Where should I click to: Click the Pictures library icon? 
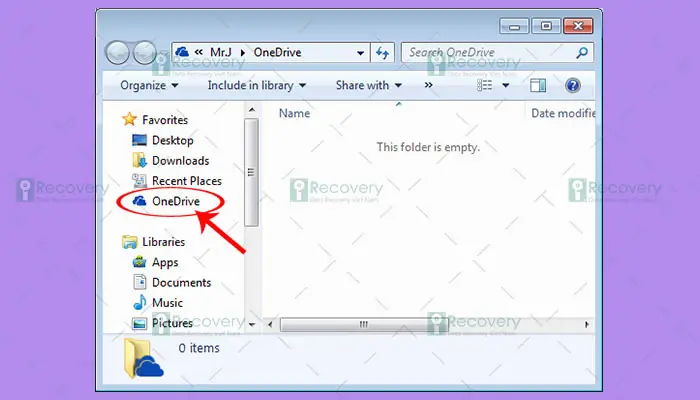pyautogui.click(x=139, y=323)
